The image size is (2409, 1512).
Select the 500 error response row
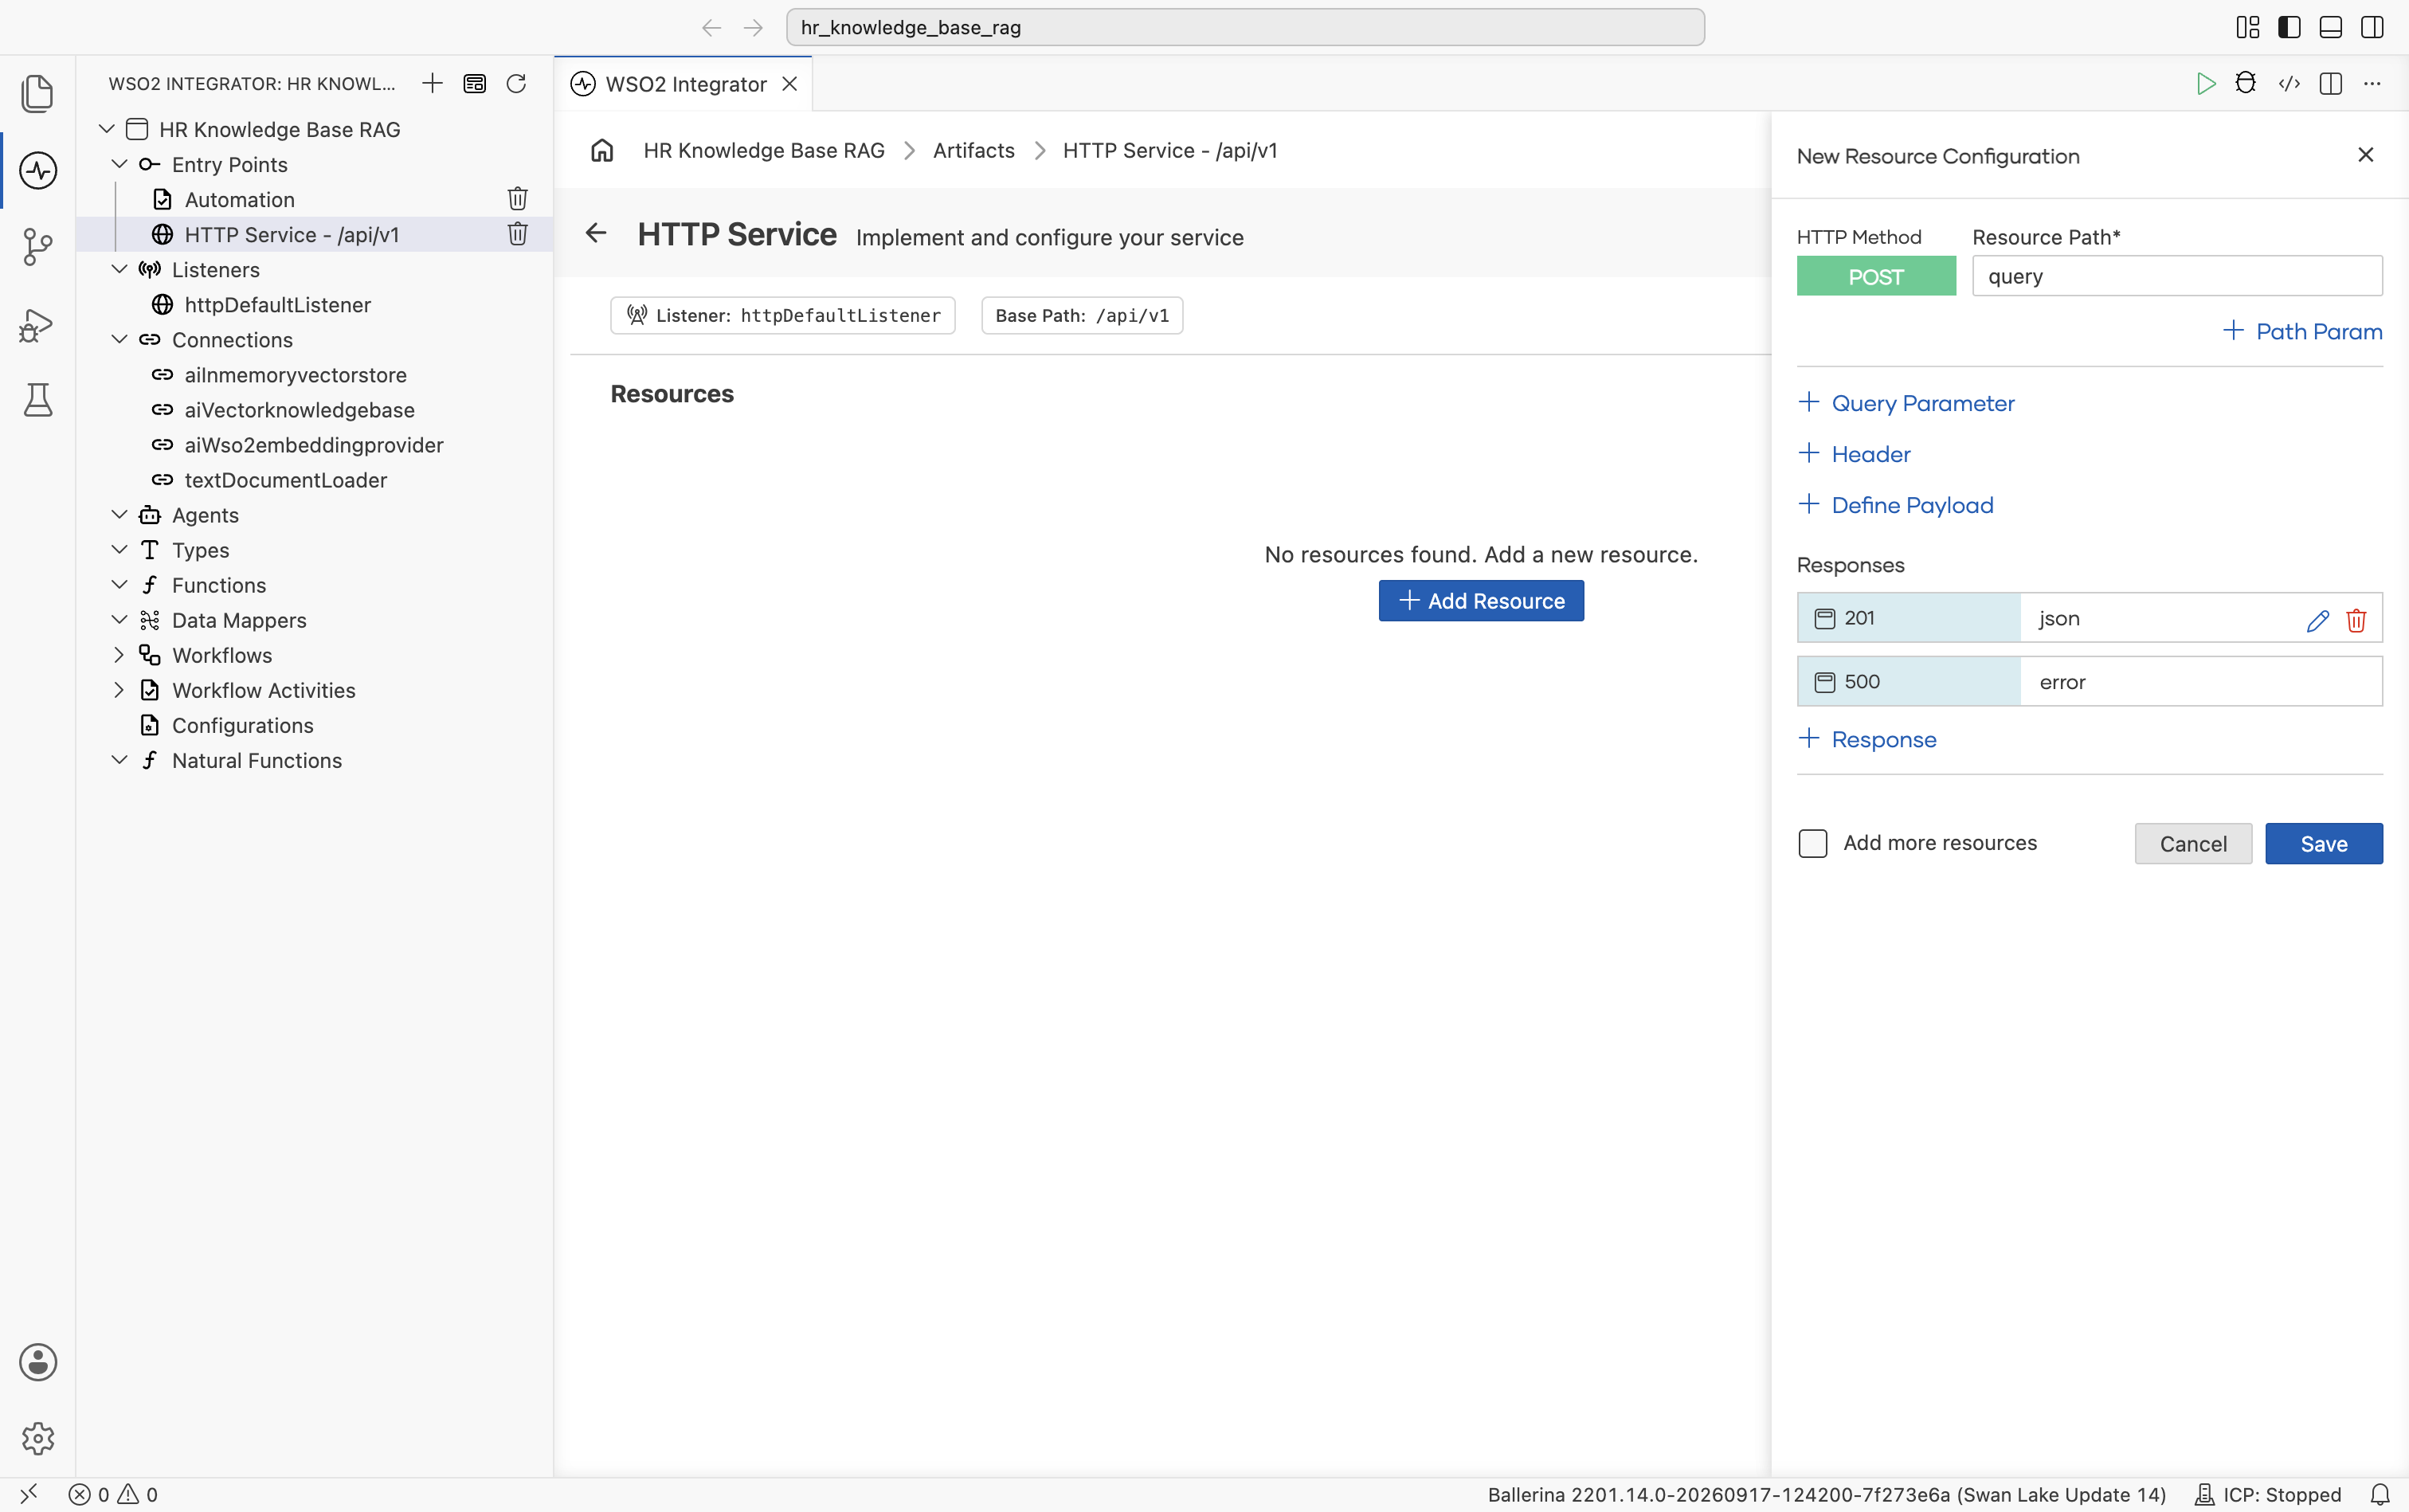[2089, 682]
